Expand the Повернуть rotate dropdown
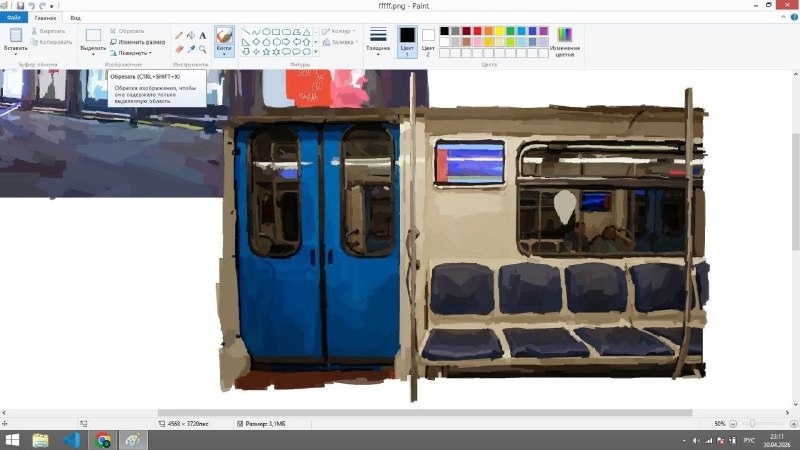800x450 pixels. pos(132,53)
